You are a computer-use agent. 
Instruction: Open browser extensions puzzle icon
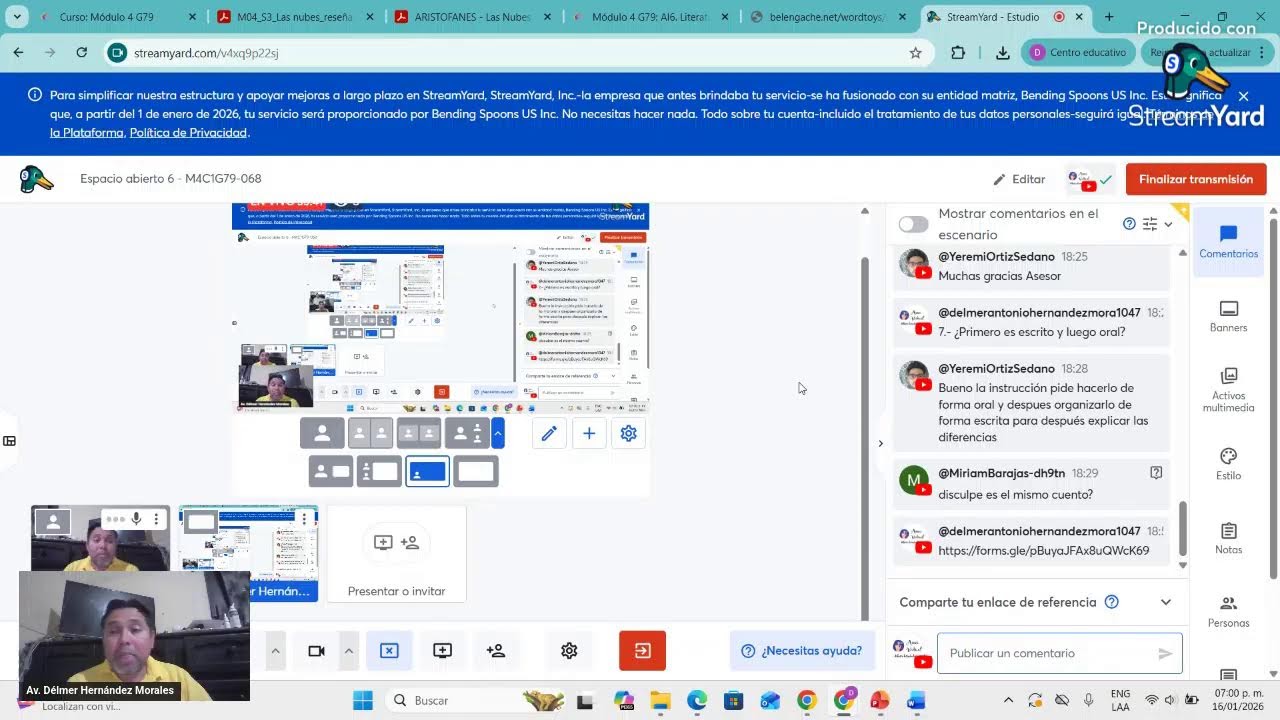(958, 53)
